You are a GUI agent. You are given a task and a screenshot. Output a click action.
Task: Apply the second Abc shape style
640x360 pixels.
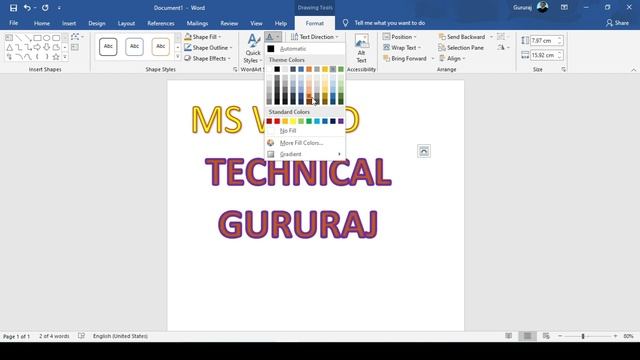click(x=134, y=47)
